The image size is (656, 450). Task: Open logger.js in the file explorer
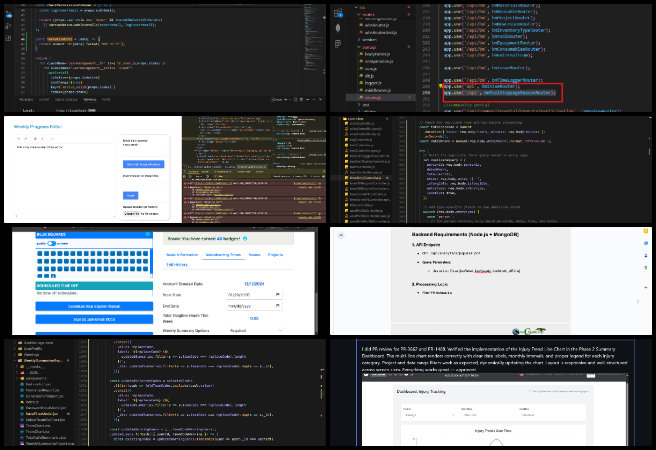coord(372,83)
